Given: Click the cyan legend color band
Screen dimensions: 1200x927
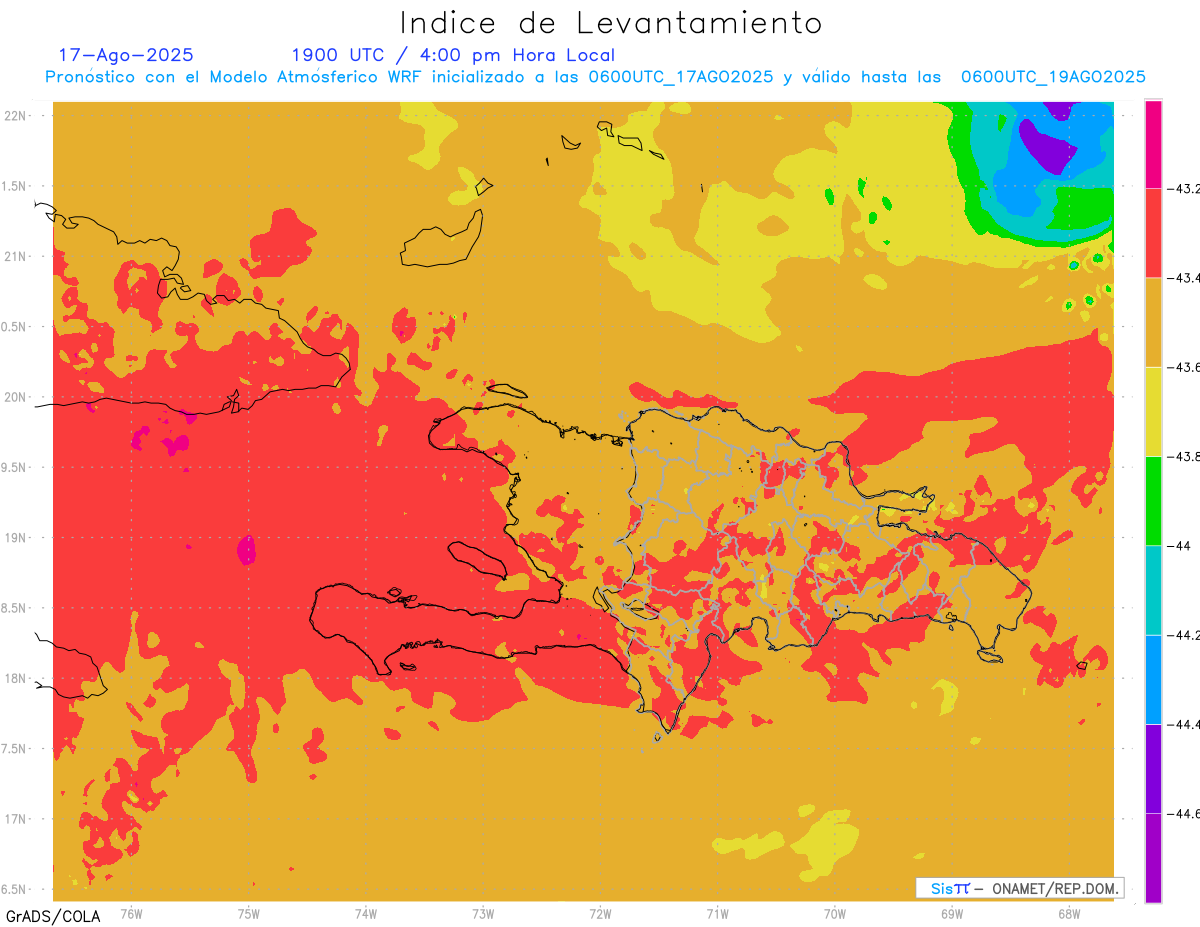Looking at the screenshot, I should (1153, 590).
